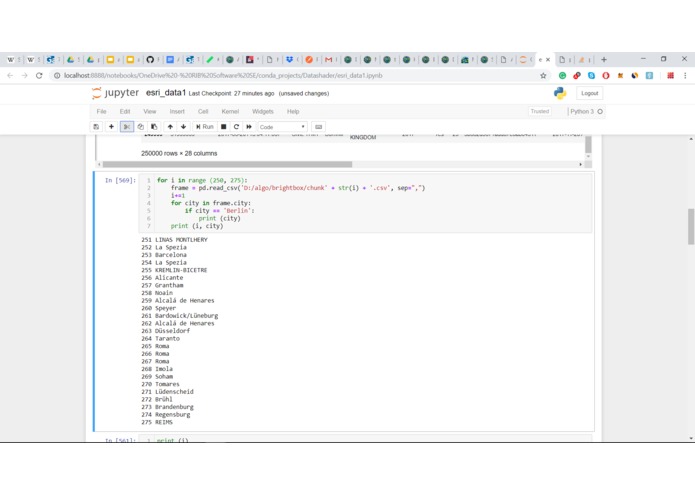Click the page vertical scrollbar thumb
695x494 pixels.
(x=691, y=226)
